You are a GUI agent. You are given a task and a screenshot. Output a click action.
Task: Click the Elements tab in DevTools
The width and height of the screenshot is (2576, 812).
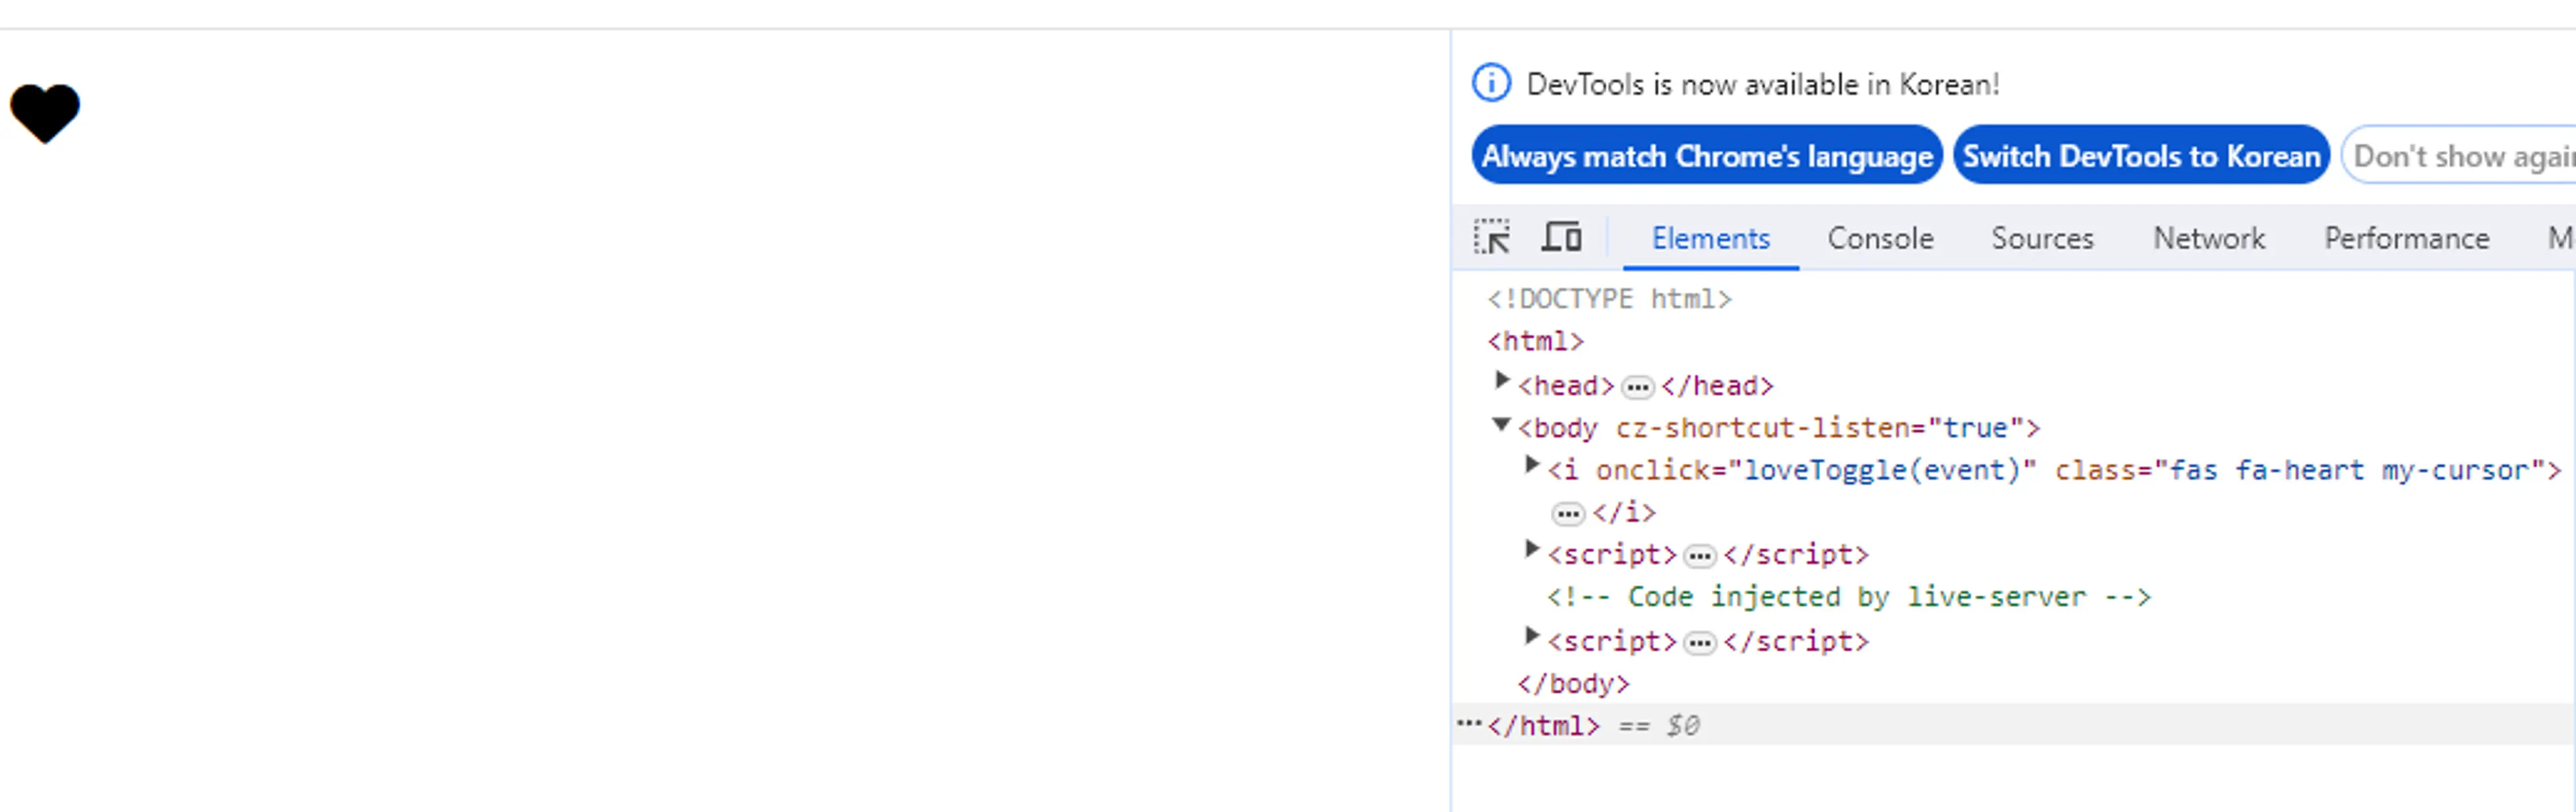[1709, 238]
